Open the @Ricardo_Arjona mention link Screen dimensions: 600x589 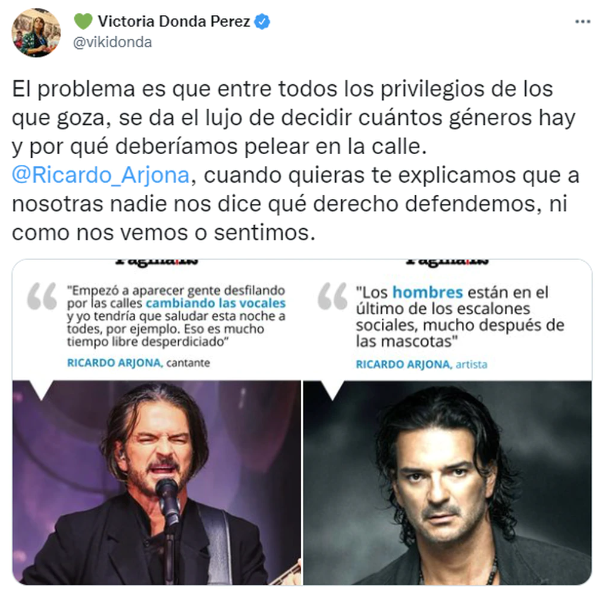tap(101, 175)
